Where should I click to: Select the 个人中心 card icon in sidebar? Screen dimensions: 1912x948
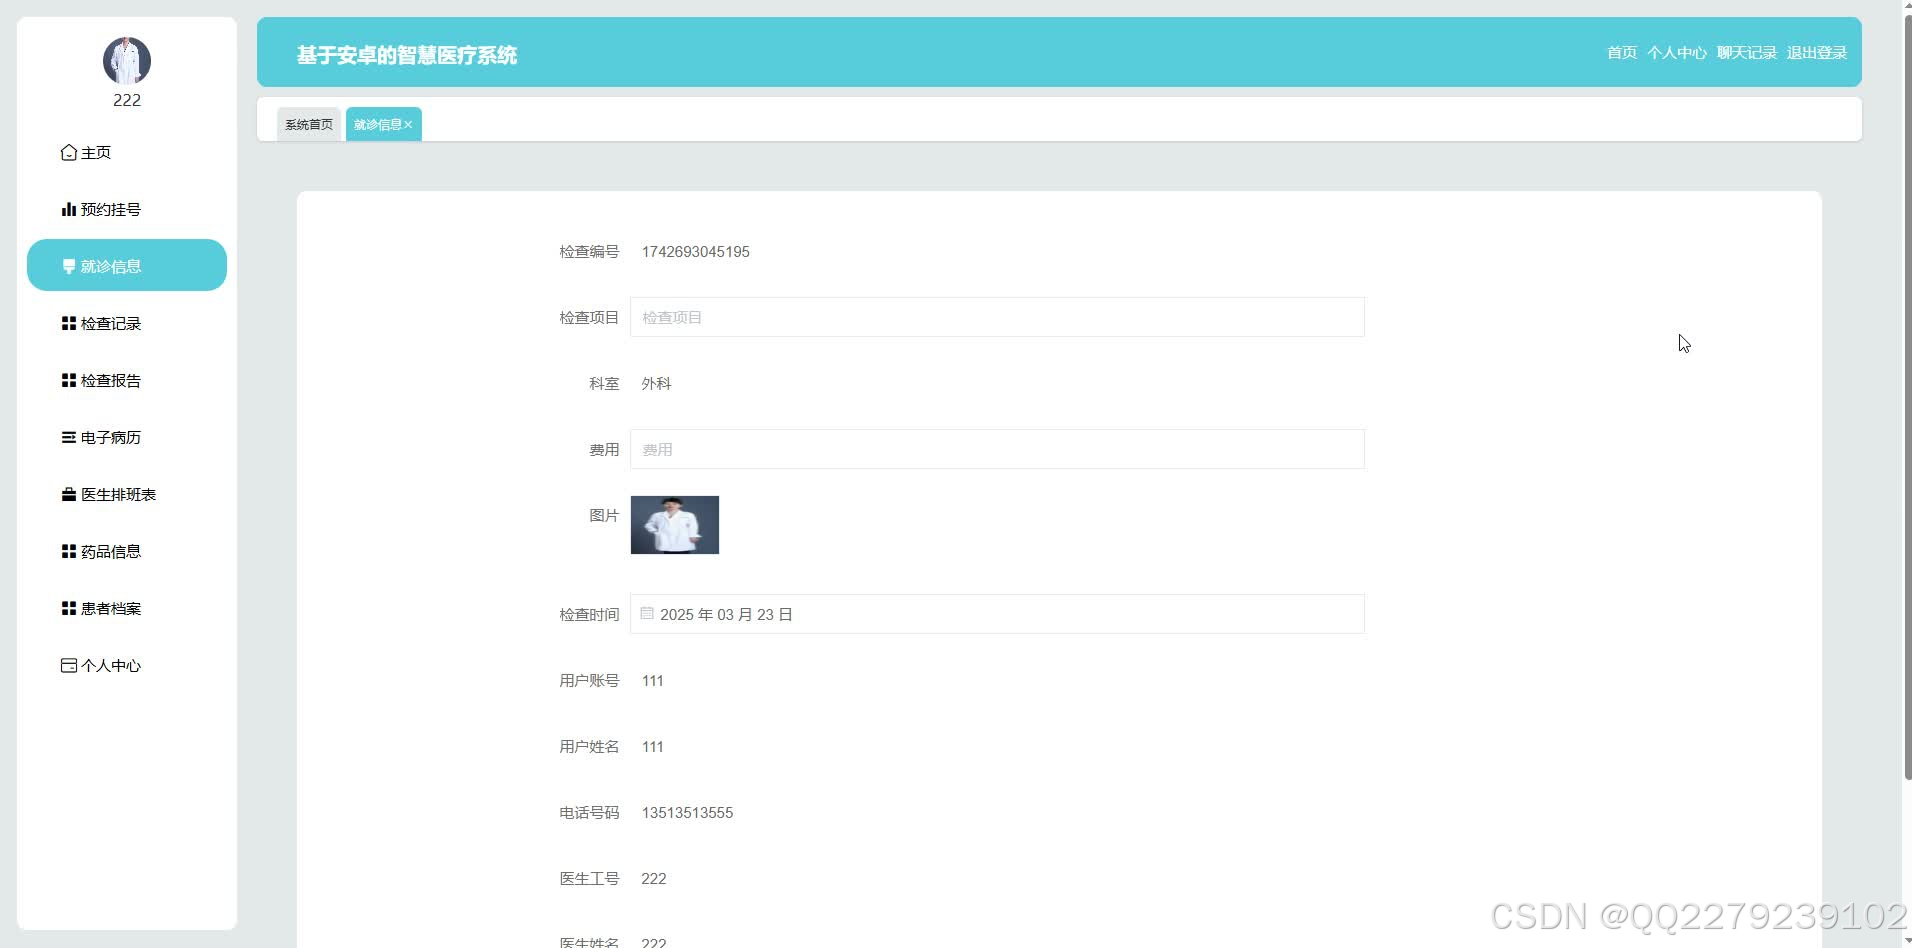click(x=68, y=665)
